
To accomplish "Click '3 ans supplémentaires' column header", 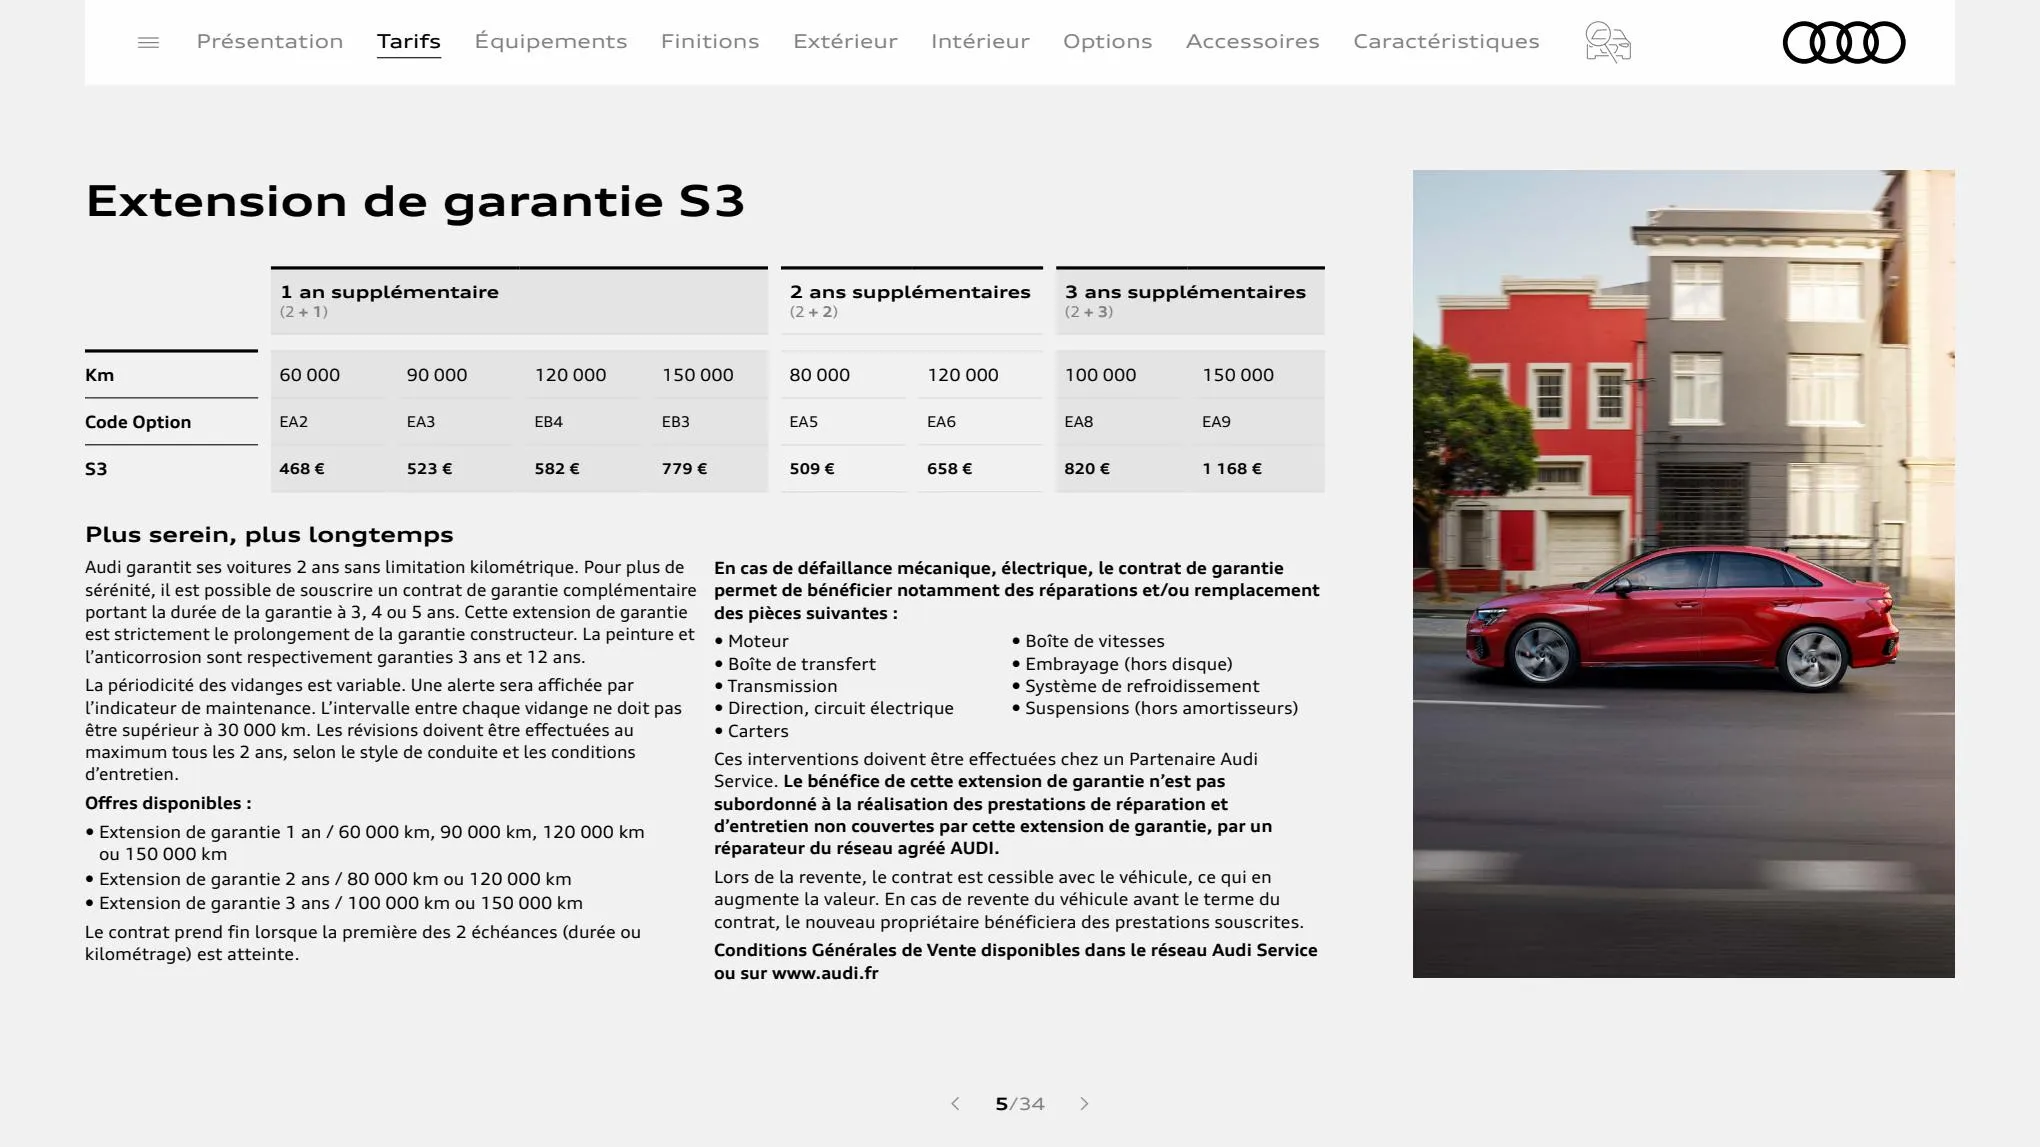I will tap(1190, 300).
